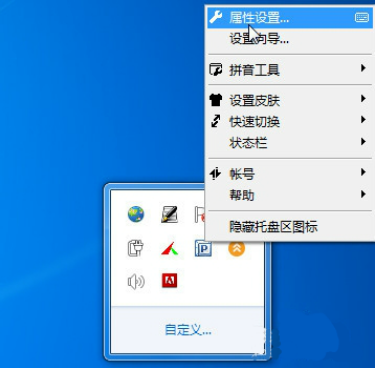
Task: Expand arrow on 快速切换 row
Action: pos(363,119)
